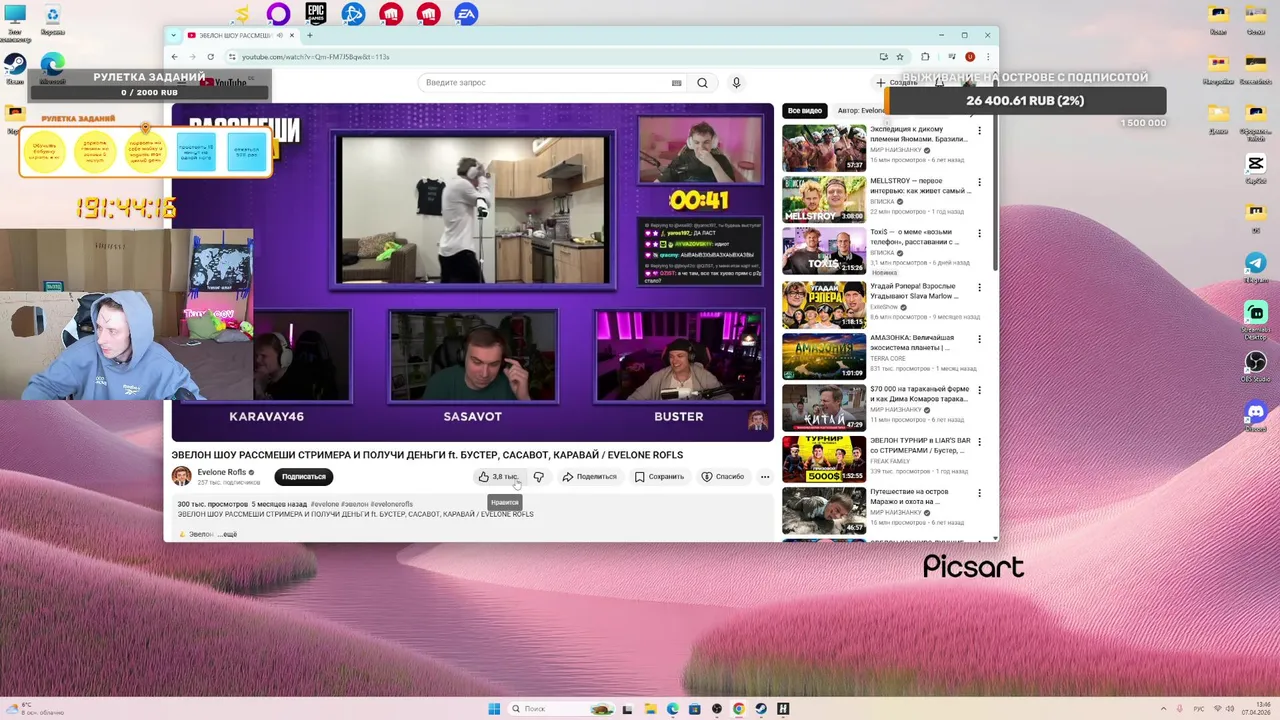Select the Автор: Evelone filter chip
This screenshot has height=720, width=1280.
[x=860, y=111]
